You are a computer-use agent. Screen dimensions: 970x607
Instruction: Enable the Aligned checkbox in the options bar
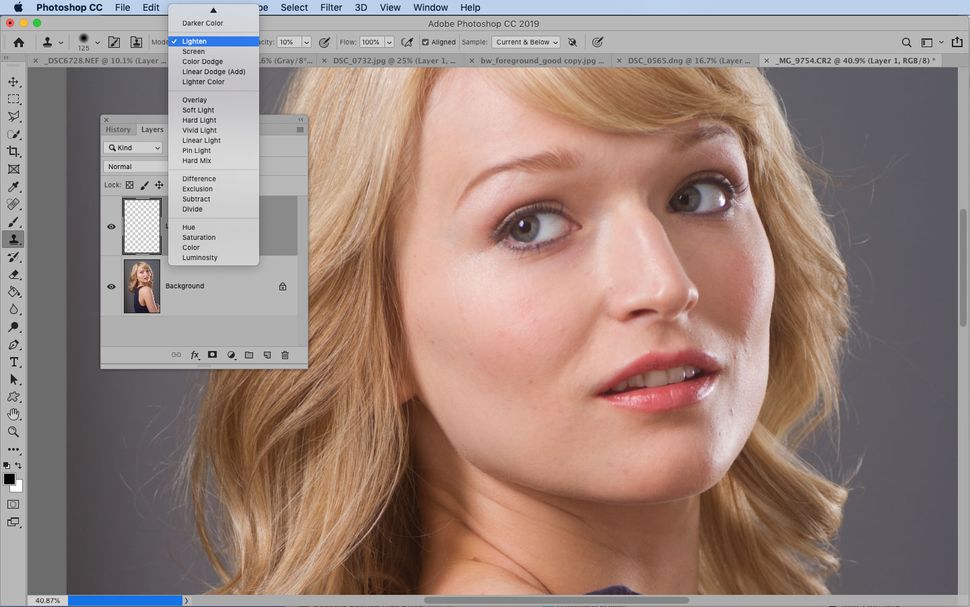426,42
